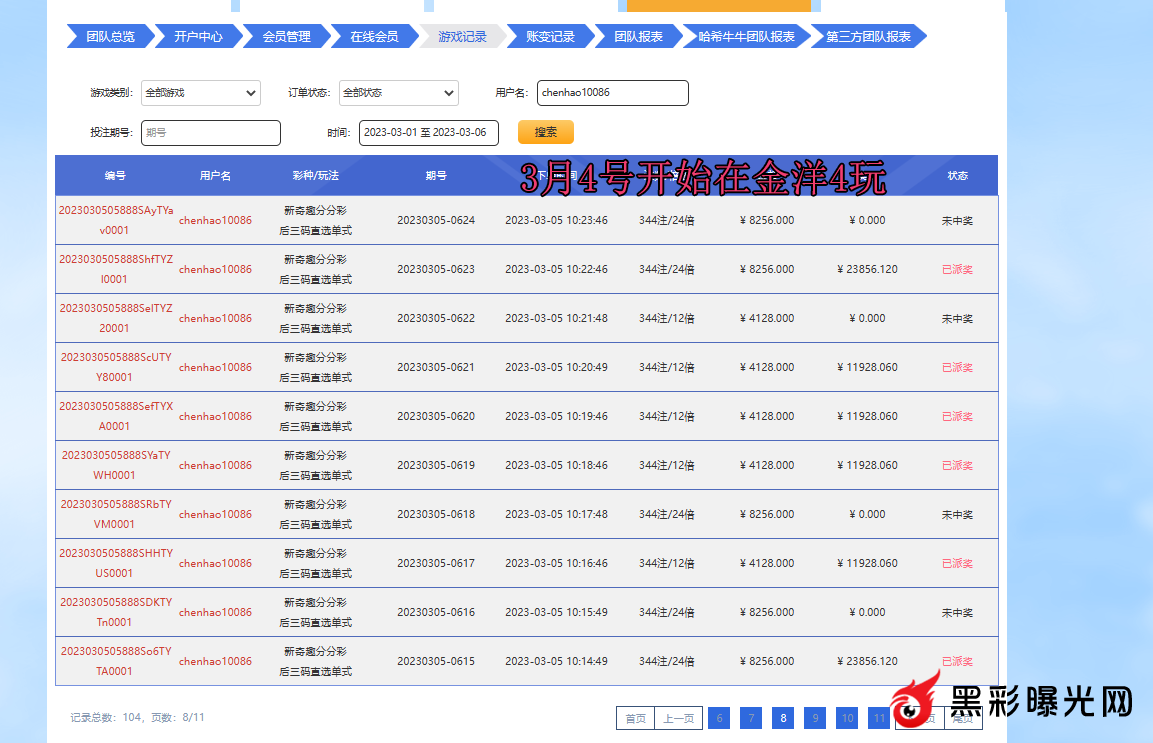Expand the 游戏类别 dropdown
The height and width of the screenshot is (743, 1153).
200,93
